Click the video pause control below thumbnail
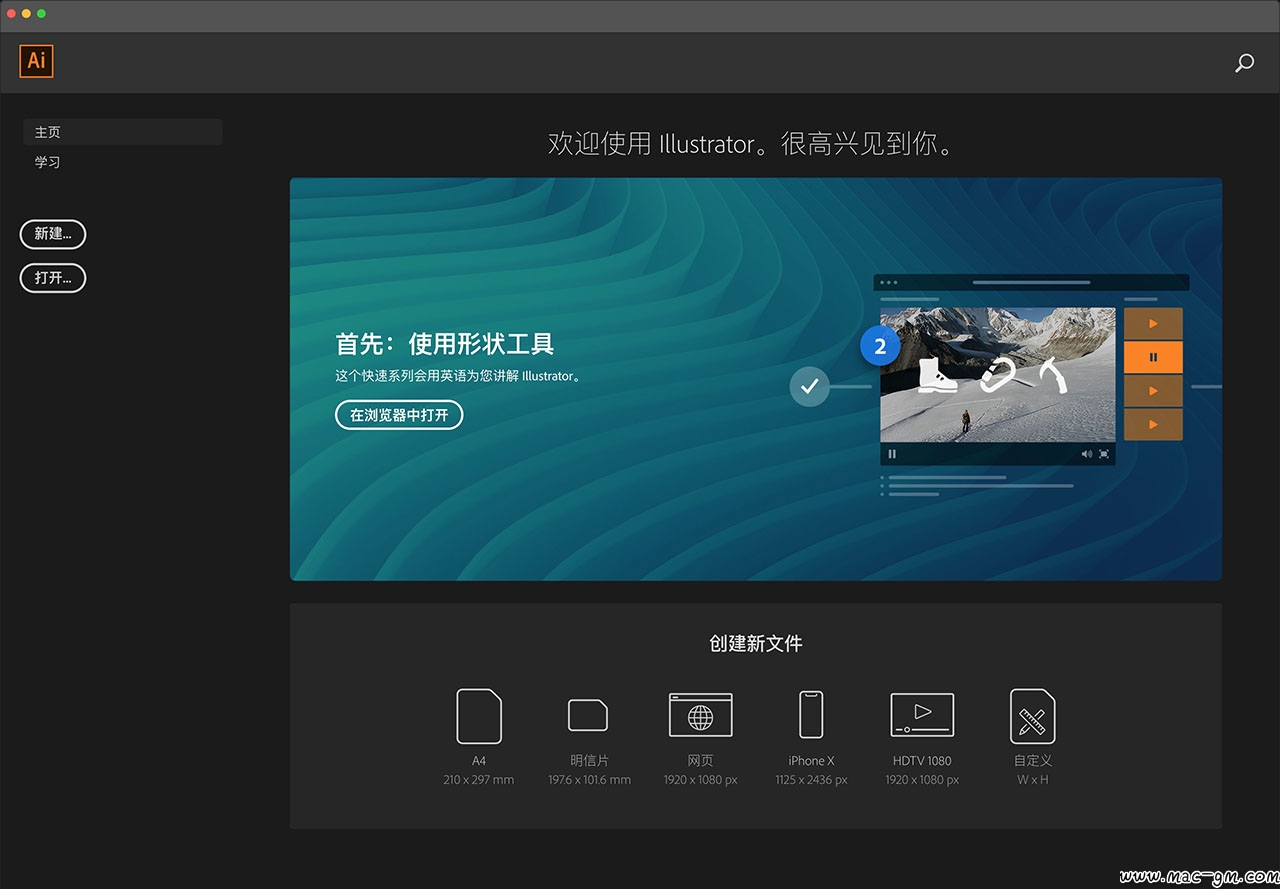Screen dimensions: 1280x889 [x=892, y=454]
